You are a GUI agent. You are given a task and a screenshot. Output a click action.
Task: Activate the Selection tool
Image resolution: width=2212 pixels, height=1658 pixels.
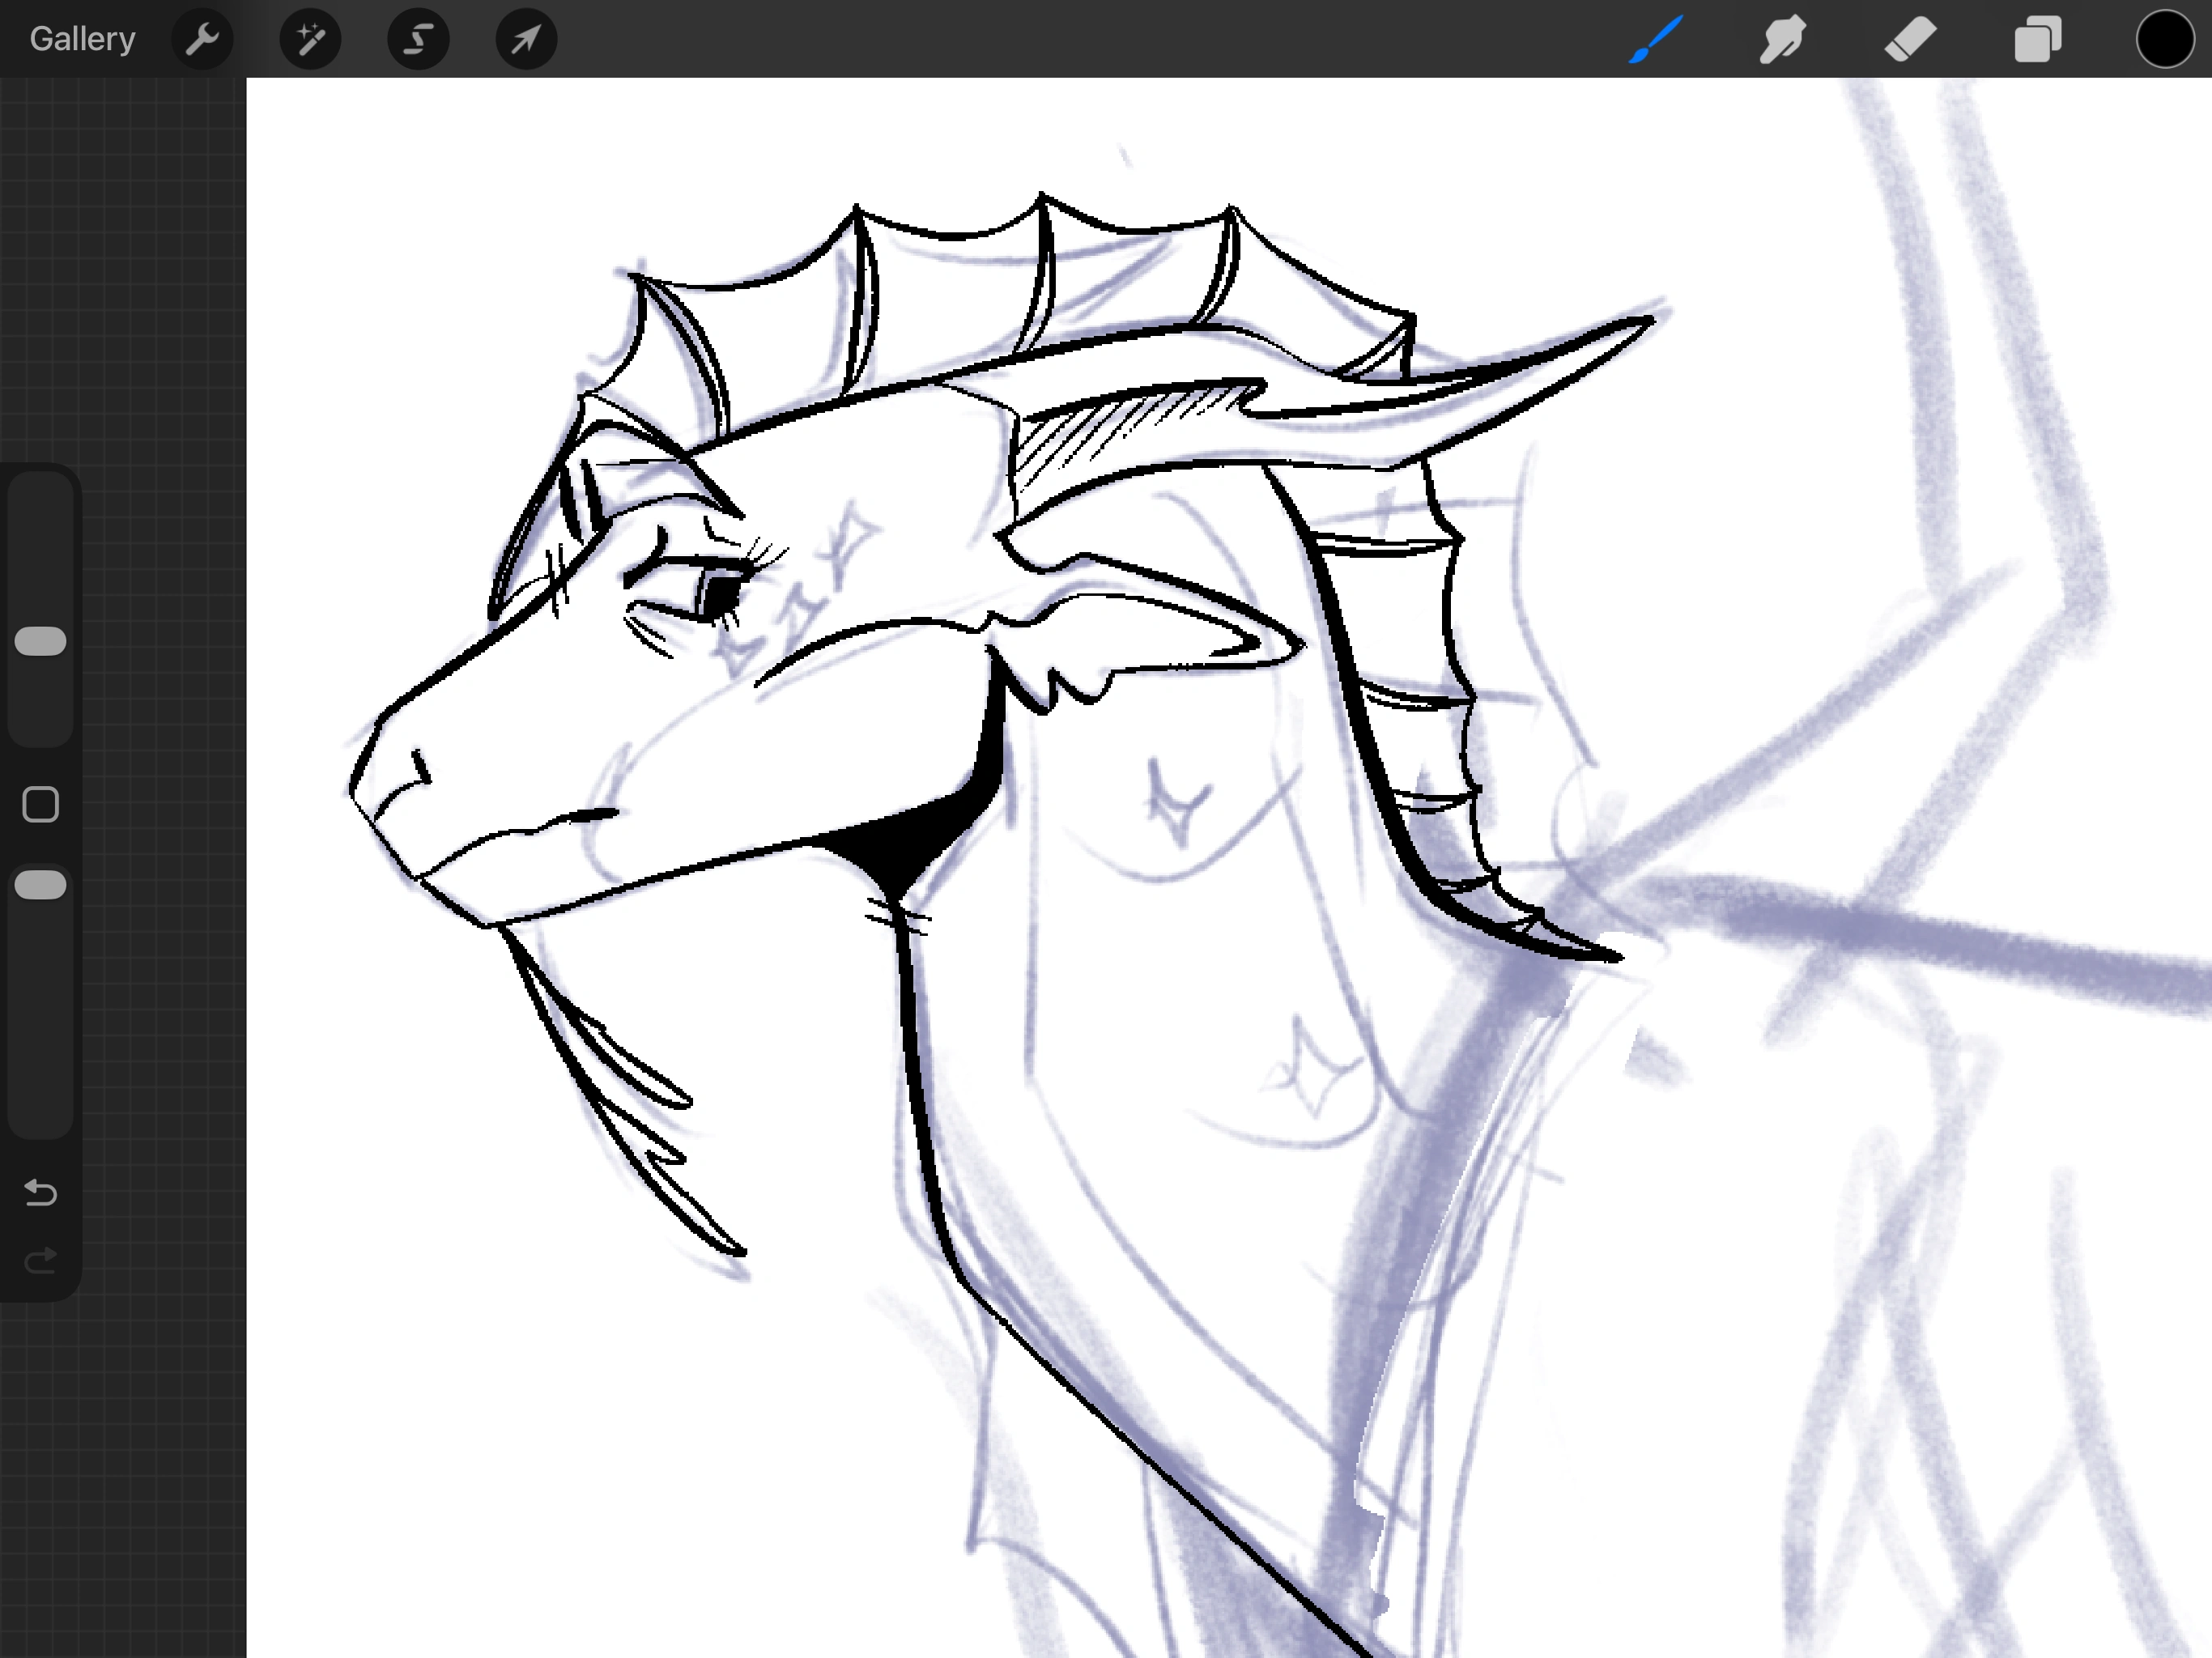coord(418,40)
